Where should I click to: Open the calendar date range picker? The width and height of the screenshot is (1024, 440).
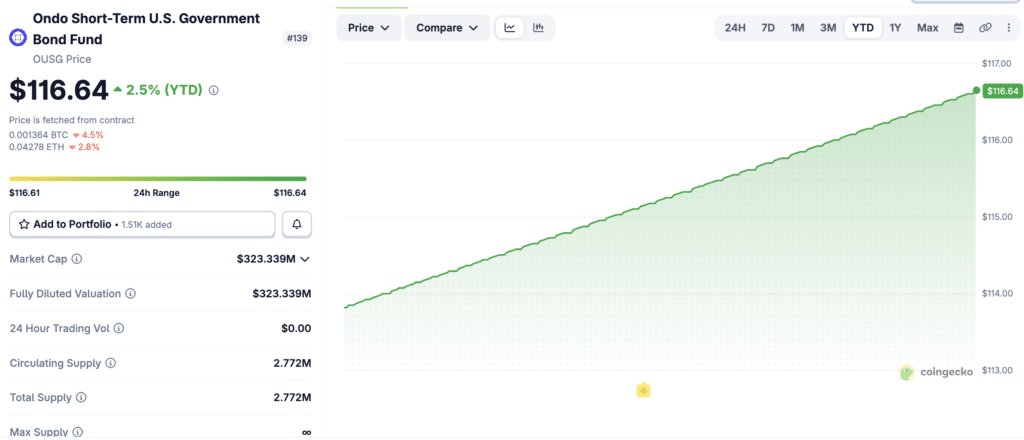[959, 27]
